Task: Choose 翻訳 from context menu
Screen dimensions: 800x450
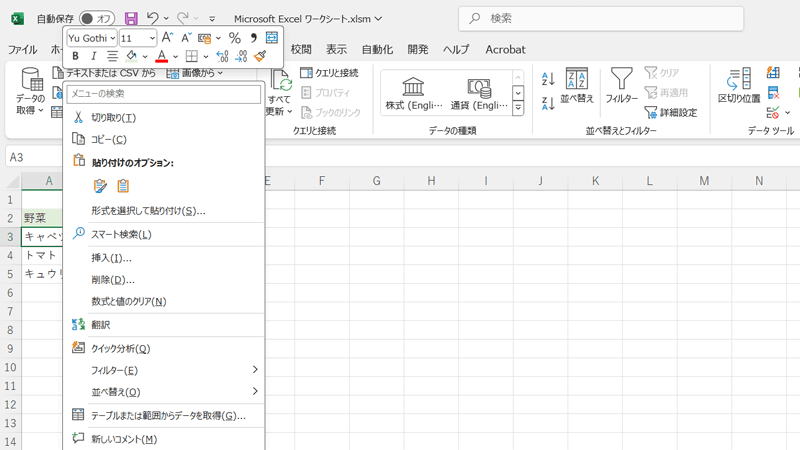Action: [x=164, y=325]
